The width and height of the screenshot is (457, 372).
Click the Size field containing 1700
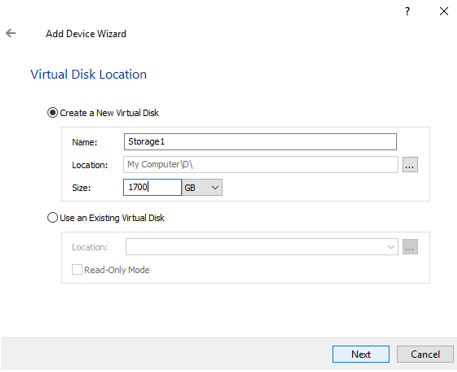pyautogui.click(x=152, y=187)
